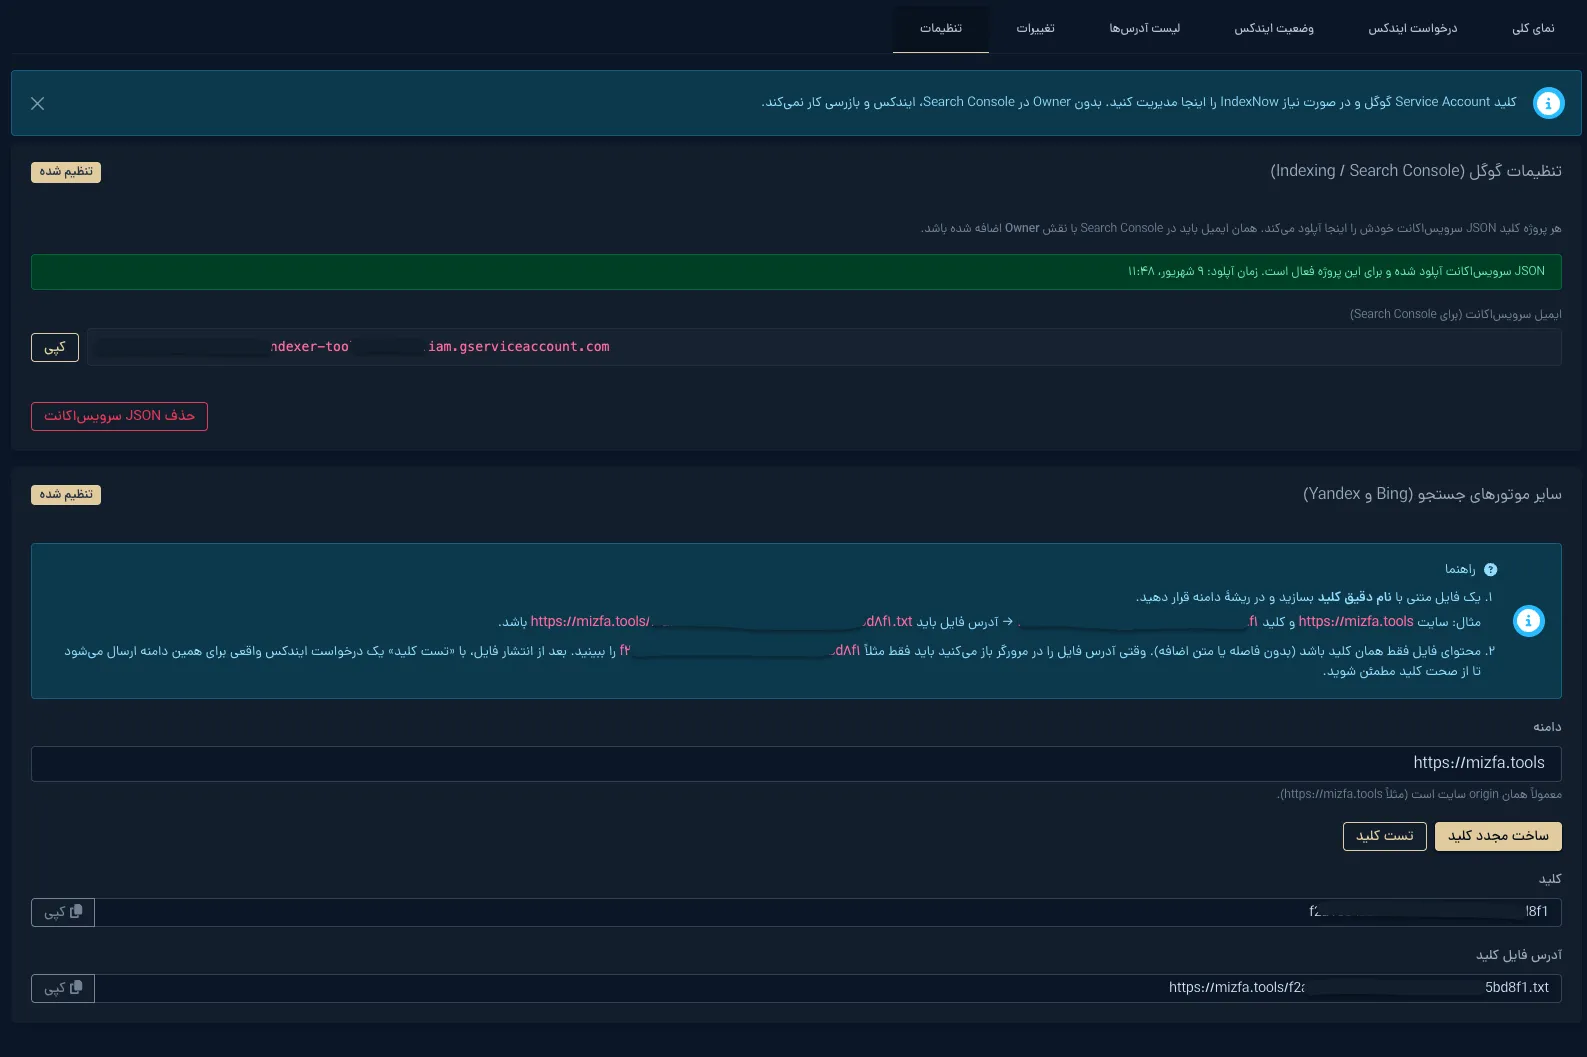The image size is (1587, 1057).
Task: Copy the key file URL (آدرس فایل کلید)
Action: [x=63, y=988]
